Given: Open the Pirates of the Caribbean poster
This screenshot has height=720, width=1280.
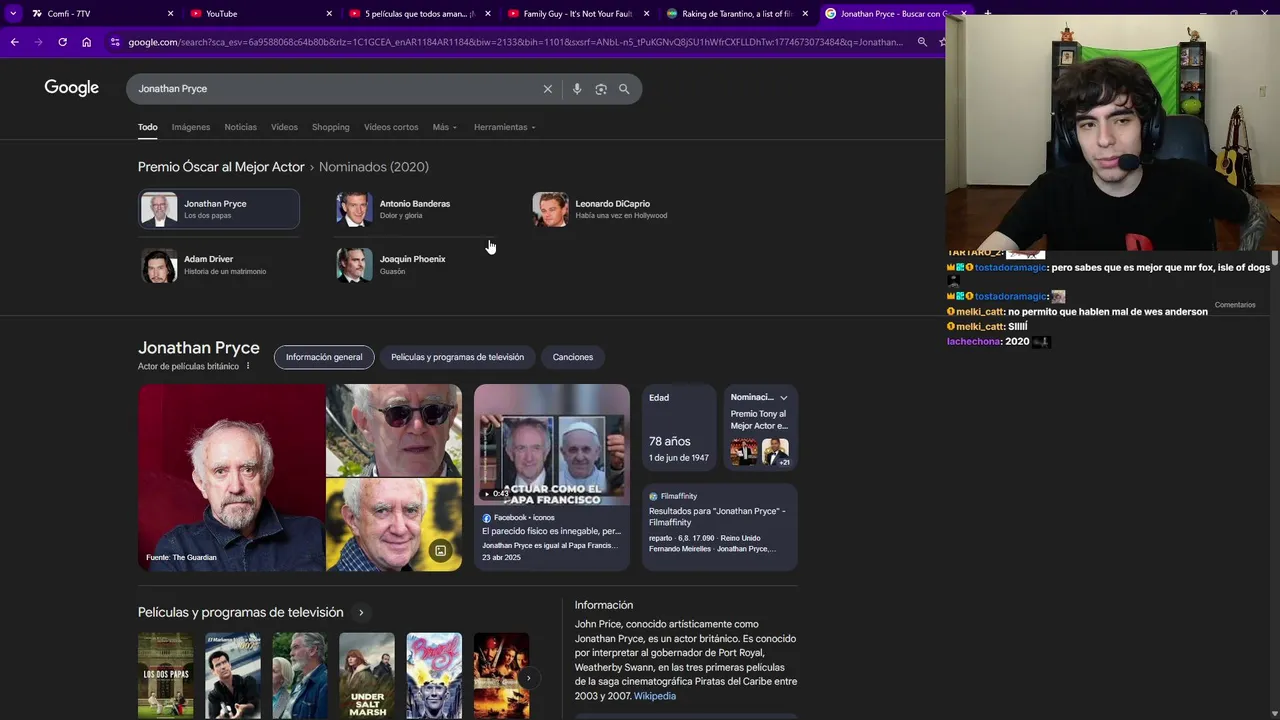Looking at the screenshot, I should tap(501, 675).
